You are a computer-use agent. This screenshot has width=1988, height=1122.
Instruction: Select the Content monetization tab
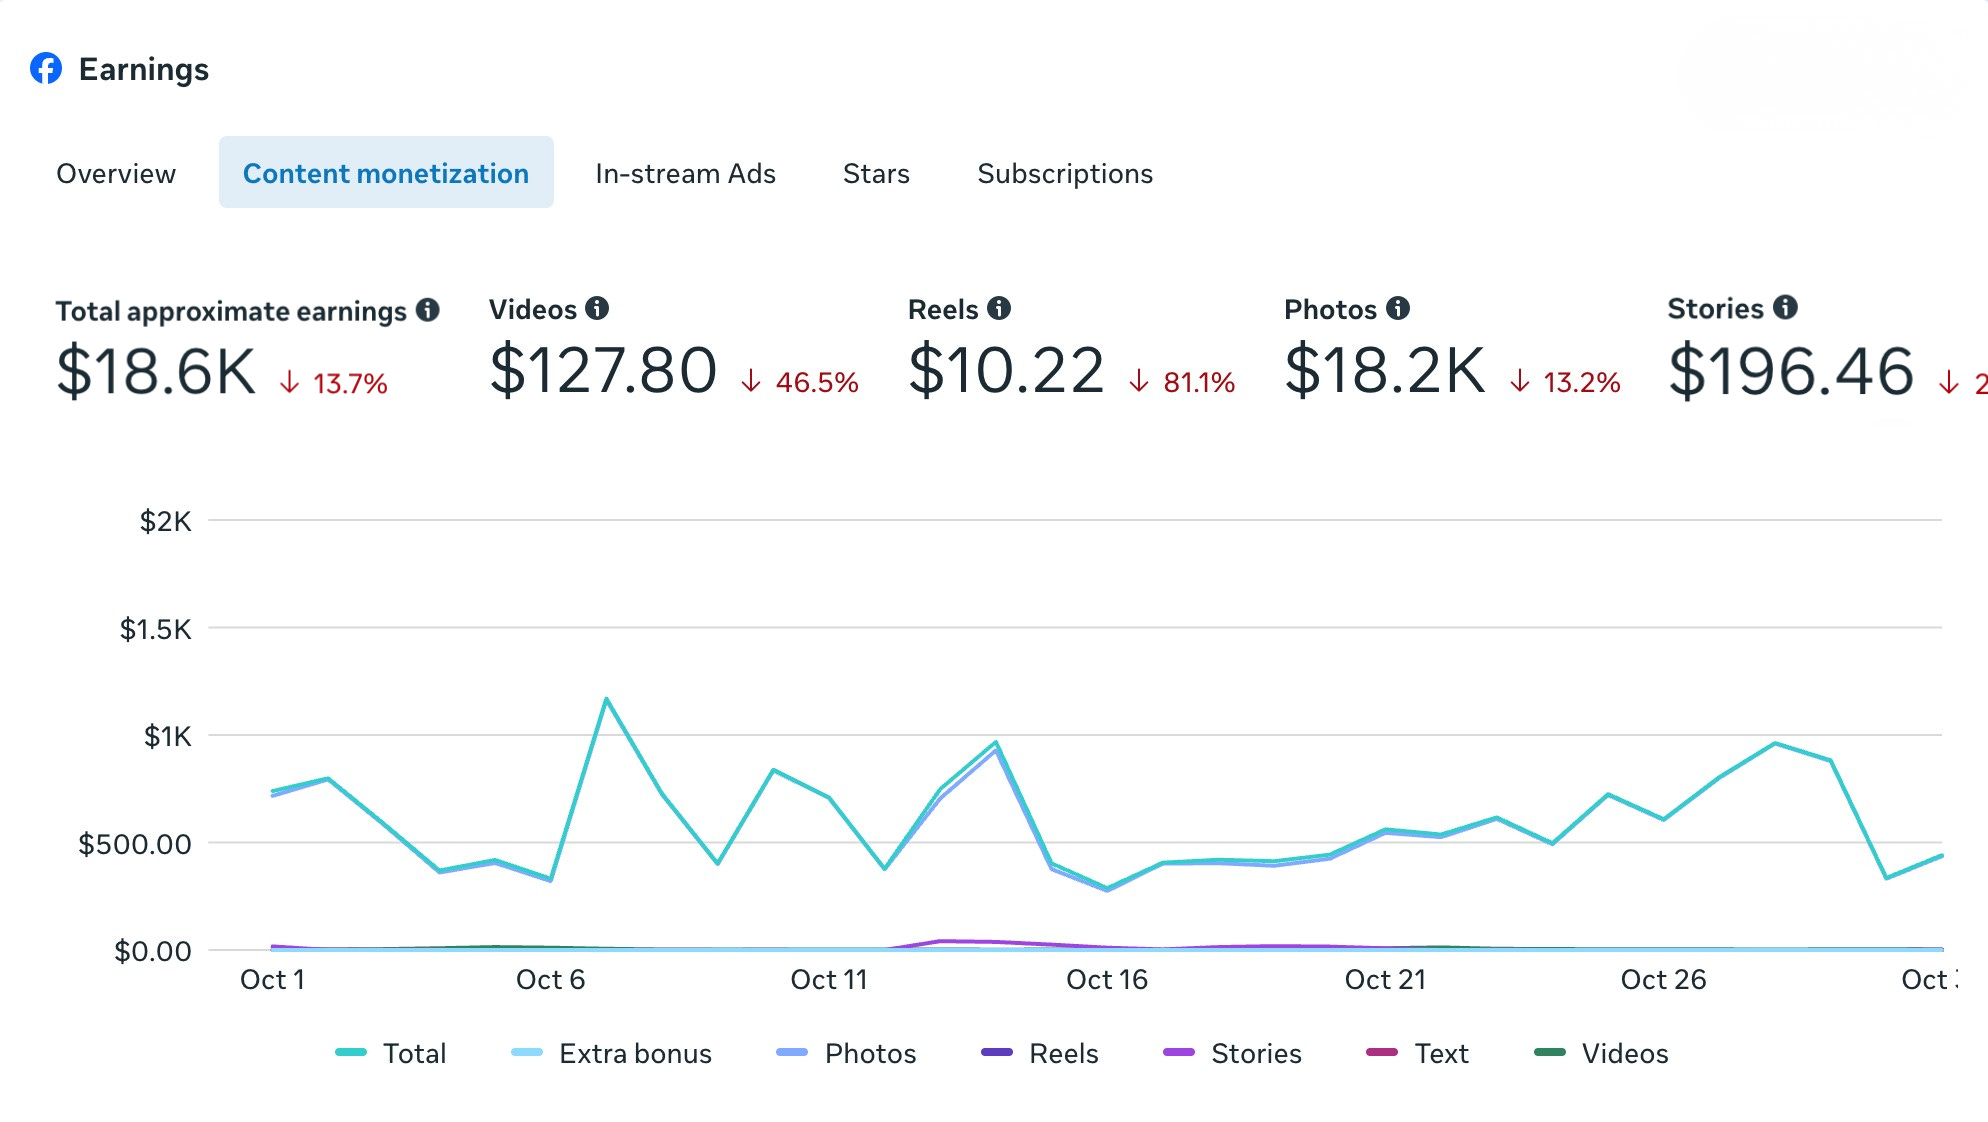(386, 173)
